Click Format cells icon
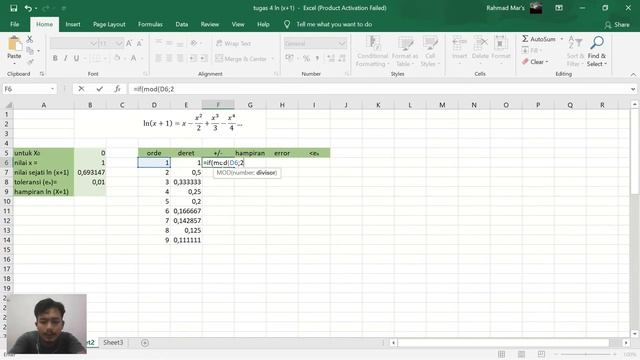This screenshot has width=640, height=360. (501, 43)
